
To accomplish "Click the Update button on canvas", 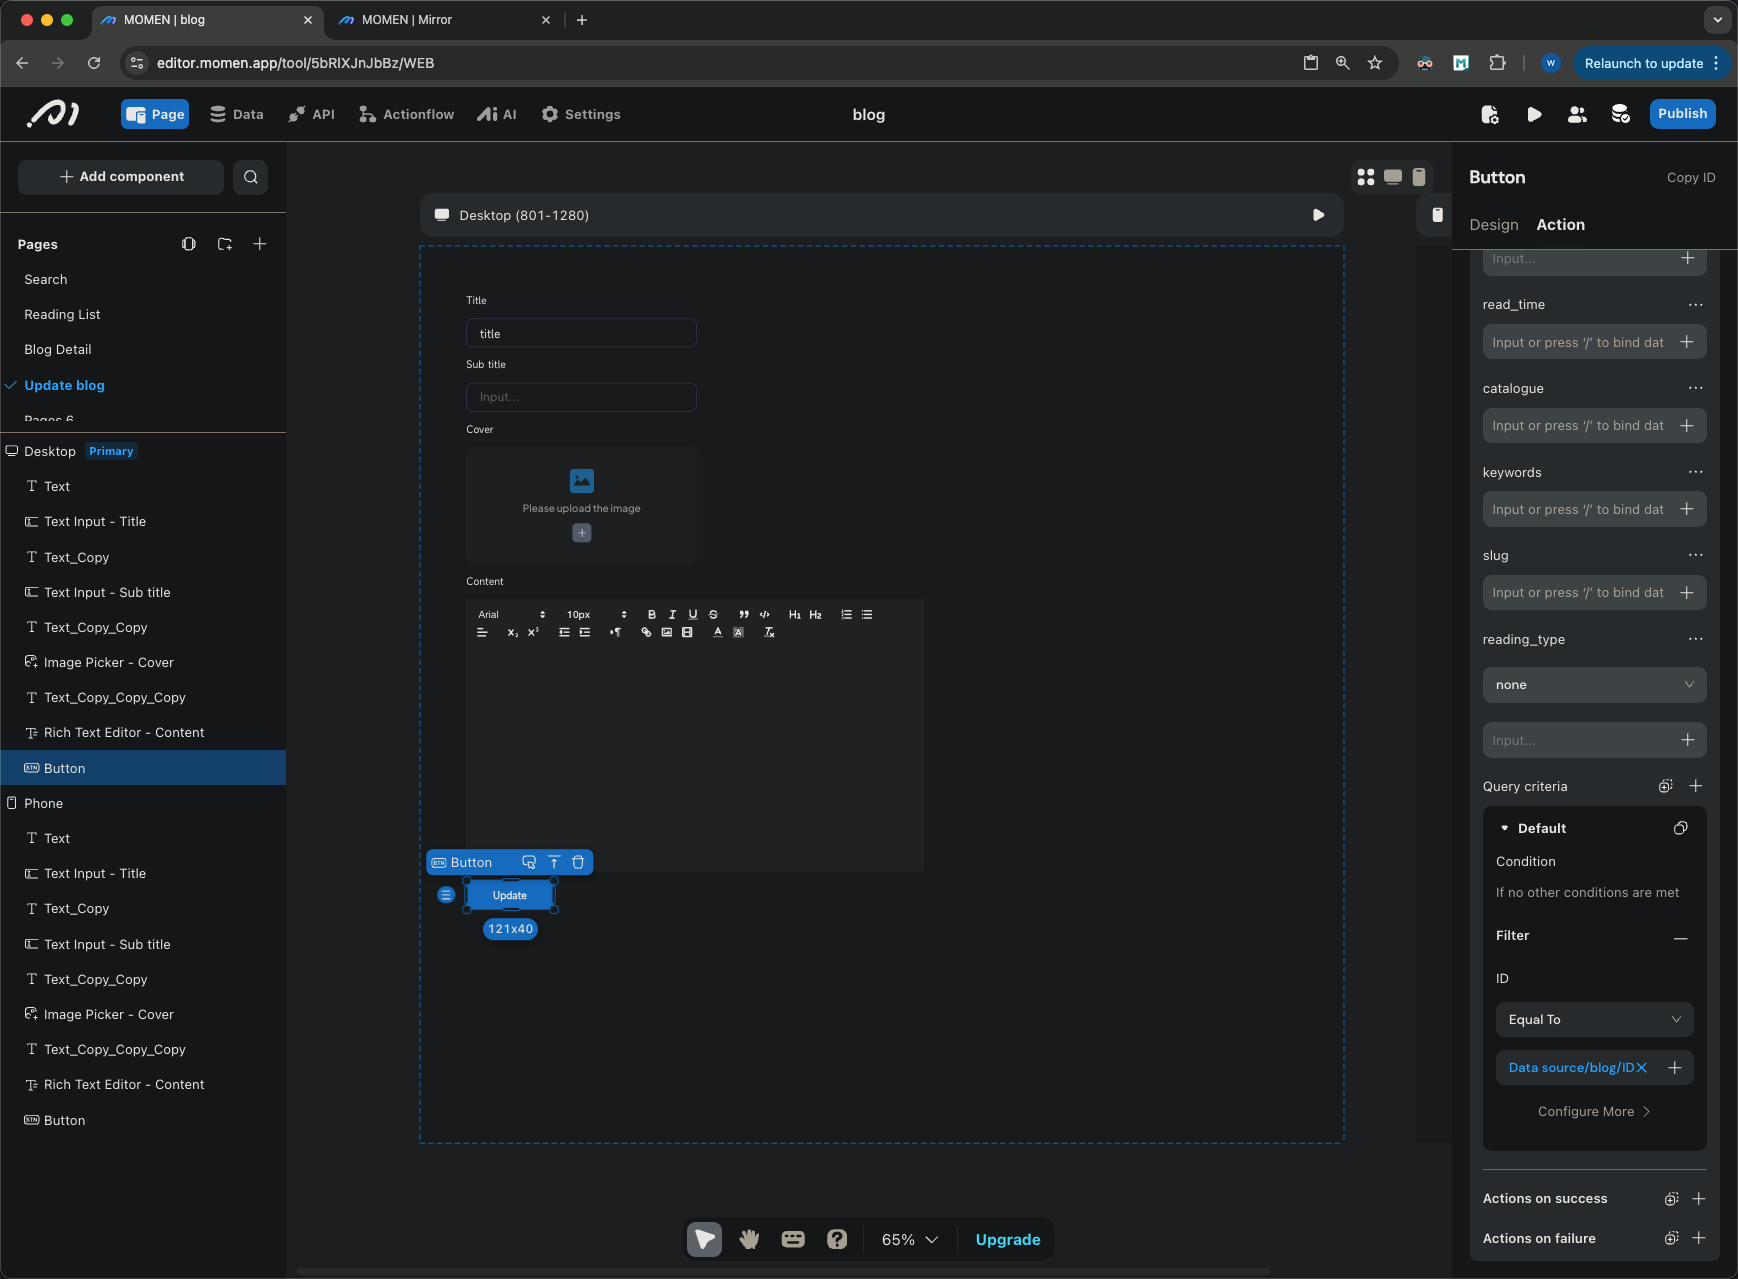I will coord(510,895).
